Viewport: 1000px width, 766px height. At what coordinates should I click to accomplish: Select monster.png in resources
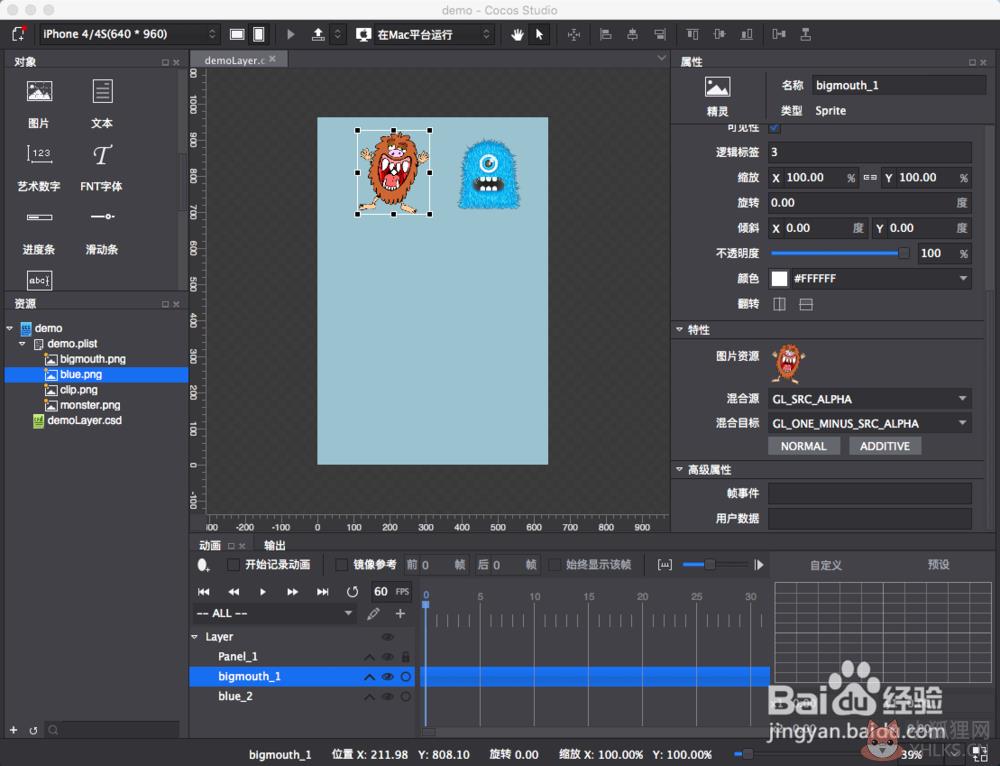[x=90, y=405]
